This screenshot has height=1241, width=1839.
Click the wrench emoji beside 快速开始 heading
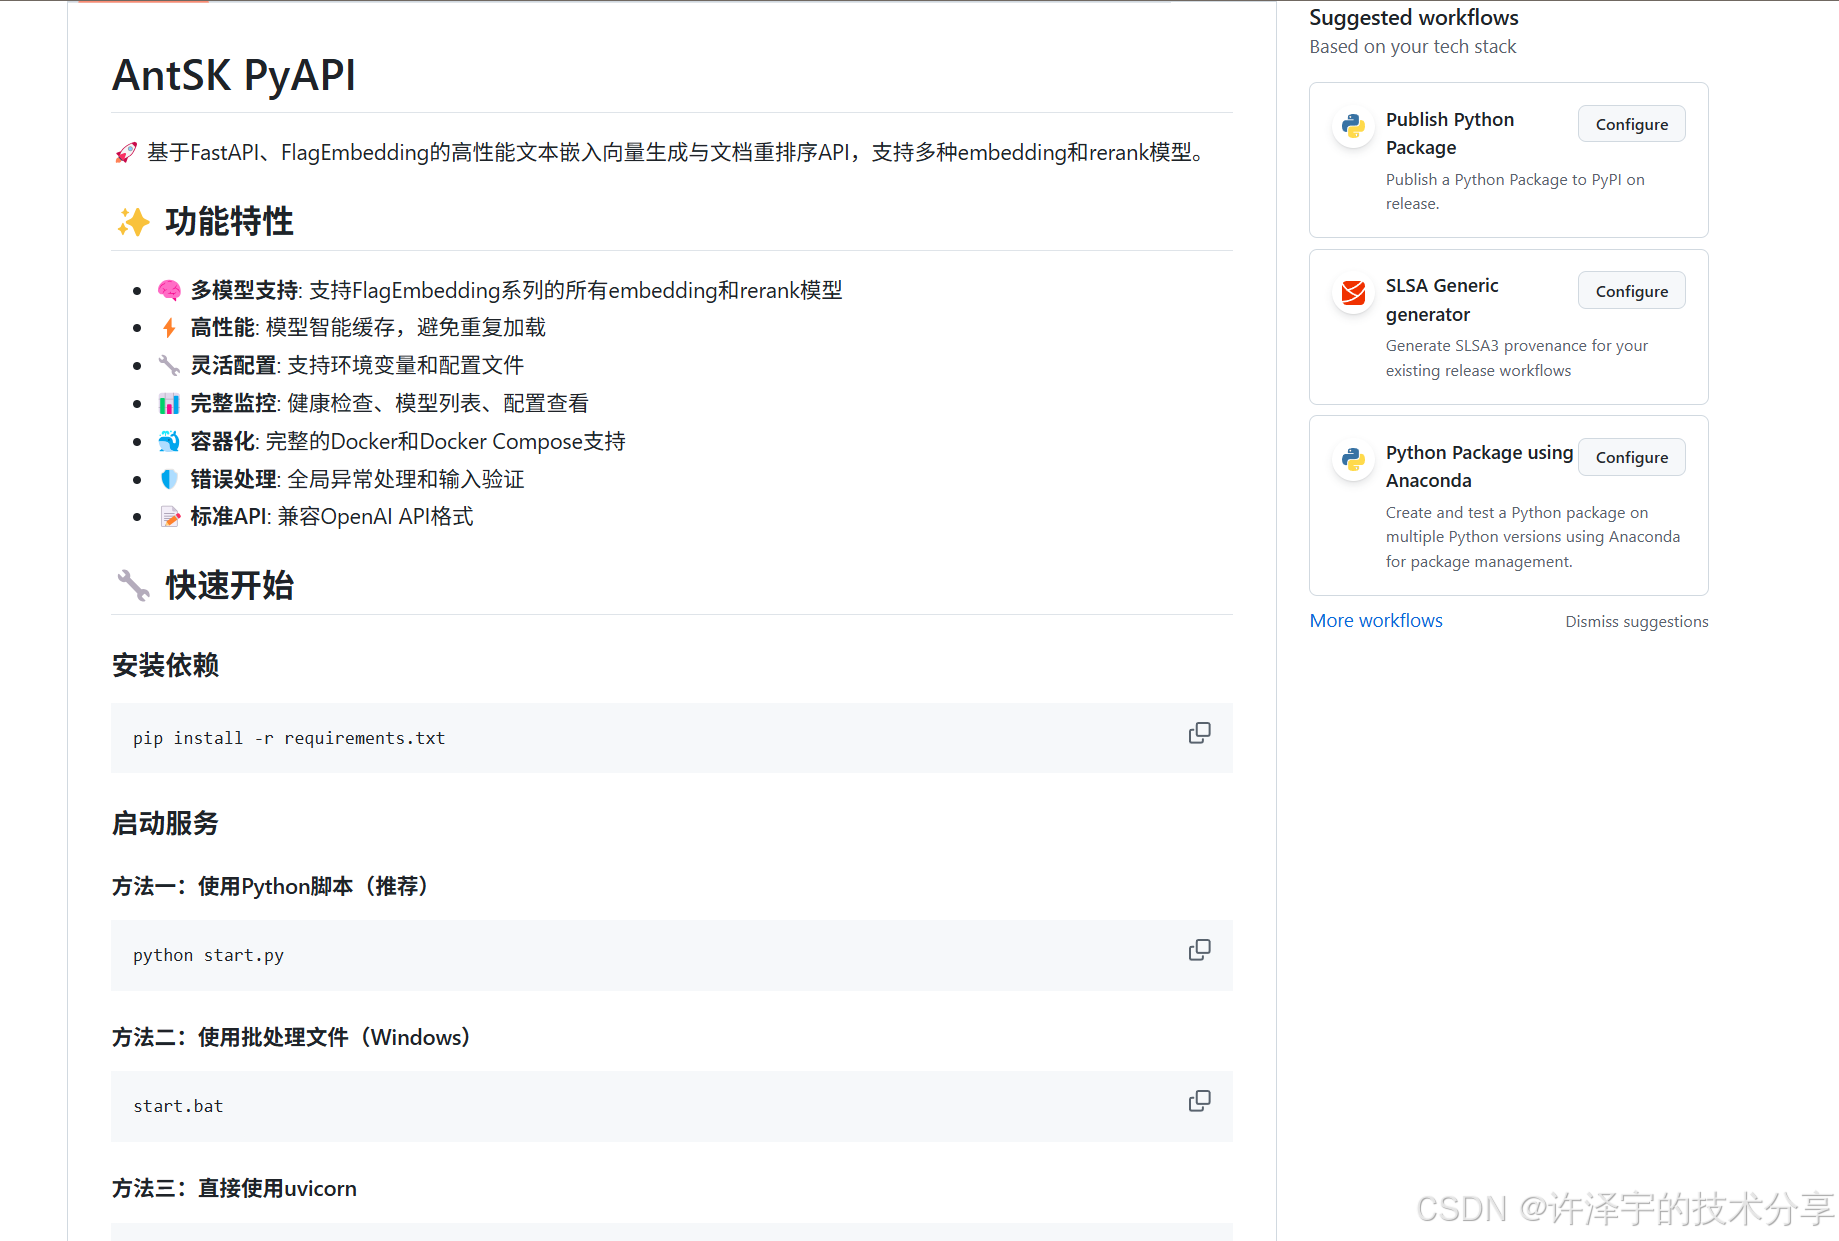133,585
